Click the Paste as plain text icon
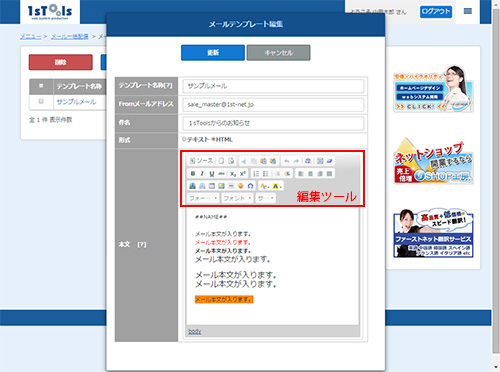Screen dimensions: 500x372 pyautogui.click(x=273, y=161)
